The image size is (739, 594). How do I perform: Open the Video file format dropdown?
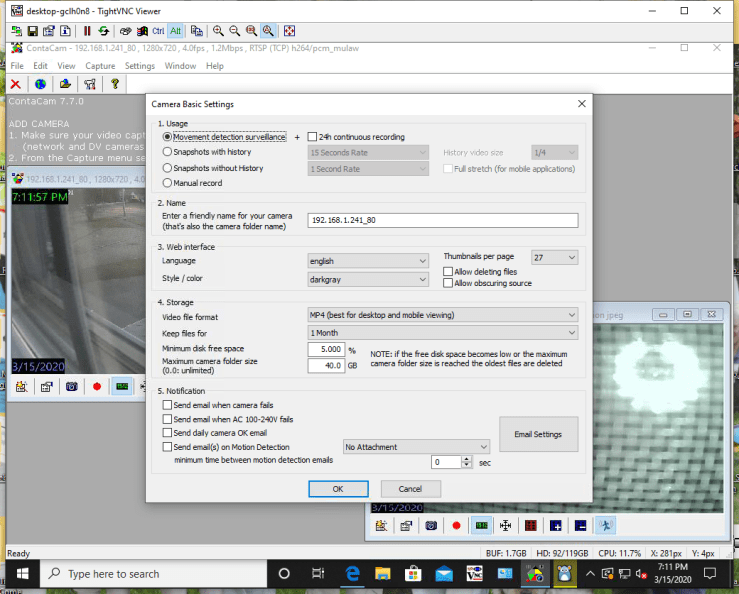pyautogui.click(x=441, y=315)
